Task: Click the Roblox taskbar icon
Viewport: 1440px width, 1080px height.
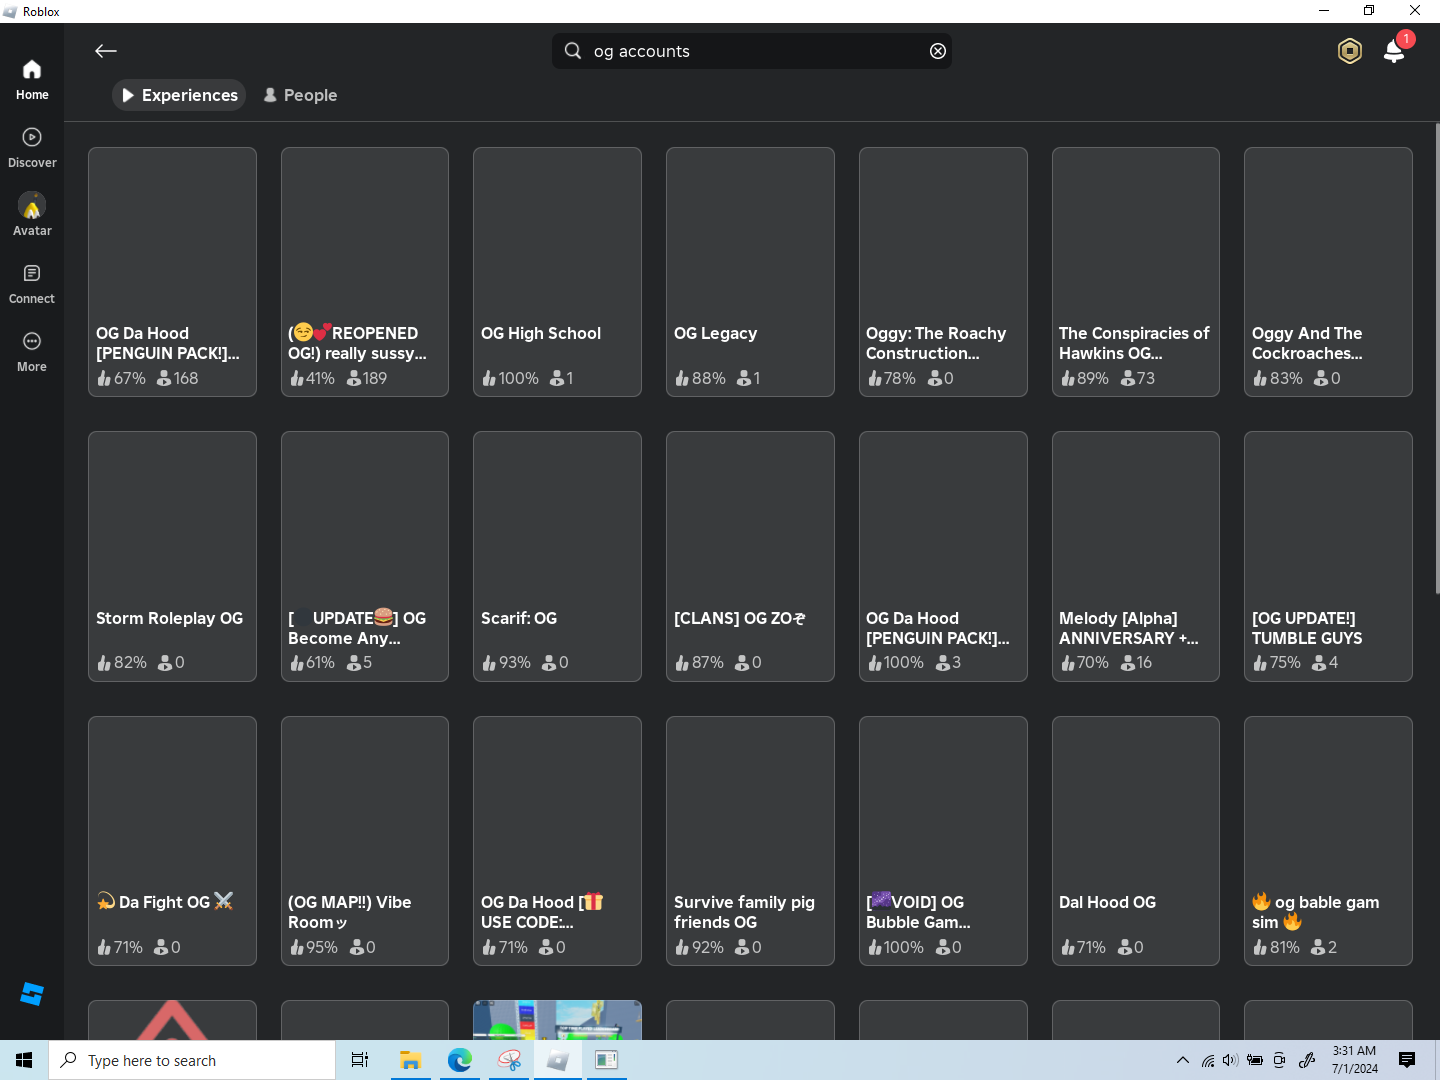Action: tap(558, 1060)
